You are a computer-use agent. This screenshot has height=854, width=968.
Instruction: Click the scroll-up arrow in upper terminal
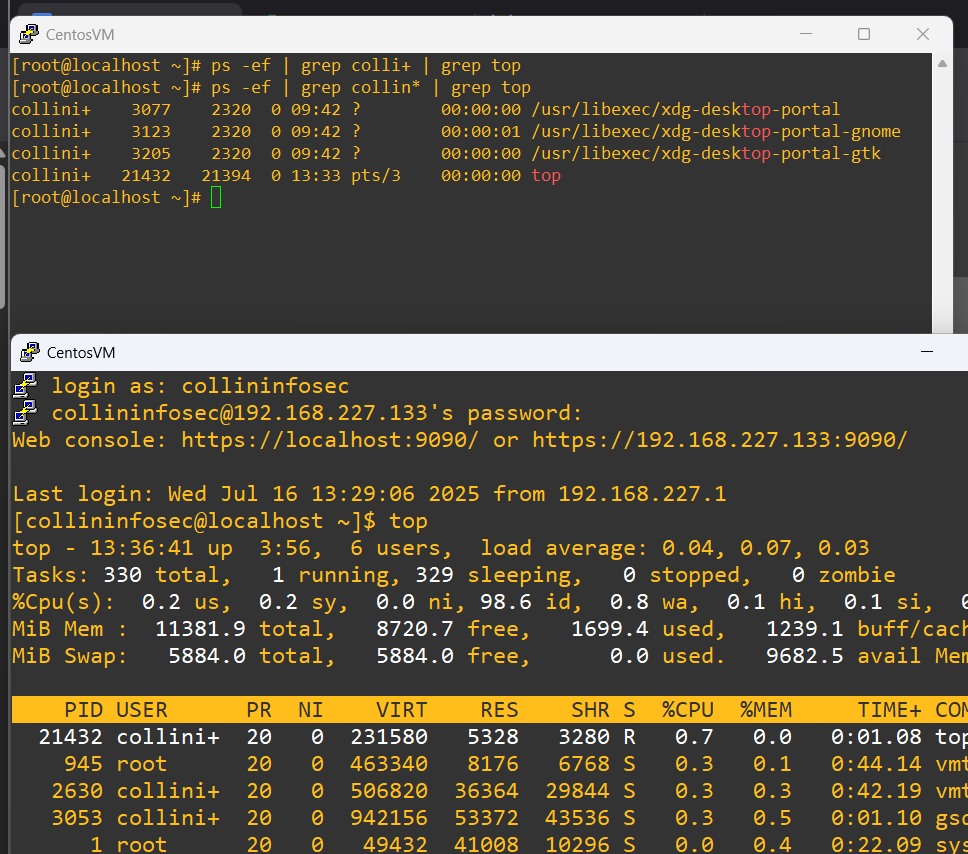(942, 65)
